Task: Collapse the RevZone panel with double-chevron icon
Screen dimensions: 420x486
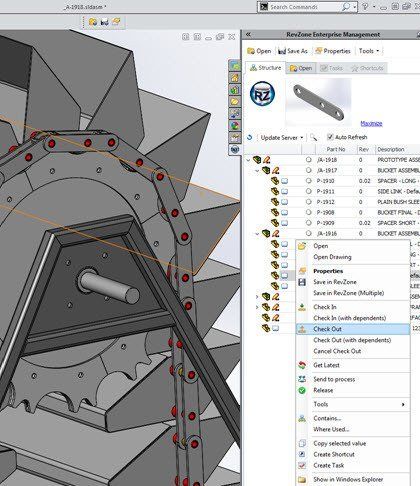Action: [x=248, y=34]
